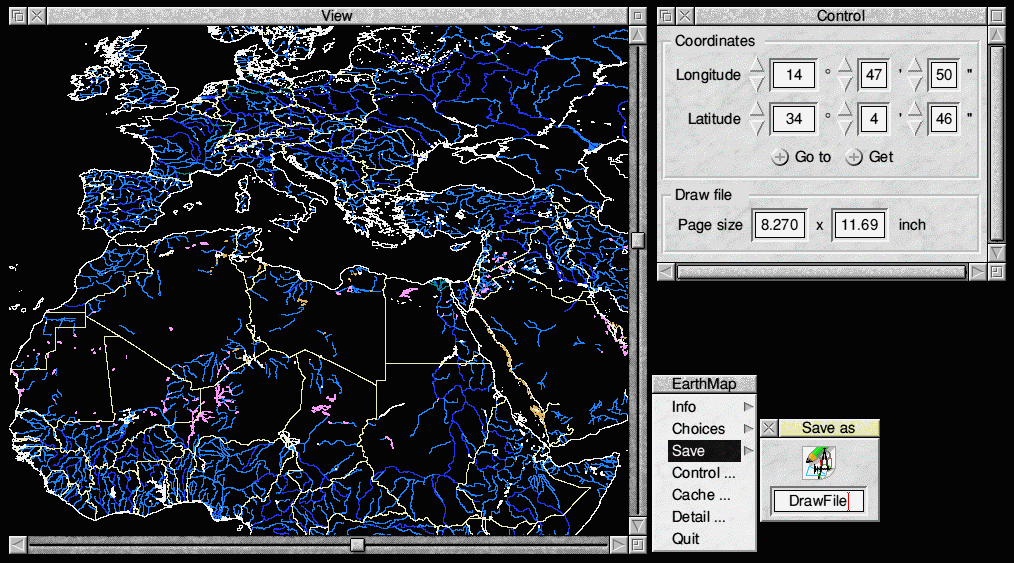Screen dimensions: 1014x563
Task: Decrease the Latitude degrees value
Action: (x=757, y=128)
